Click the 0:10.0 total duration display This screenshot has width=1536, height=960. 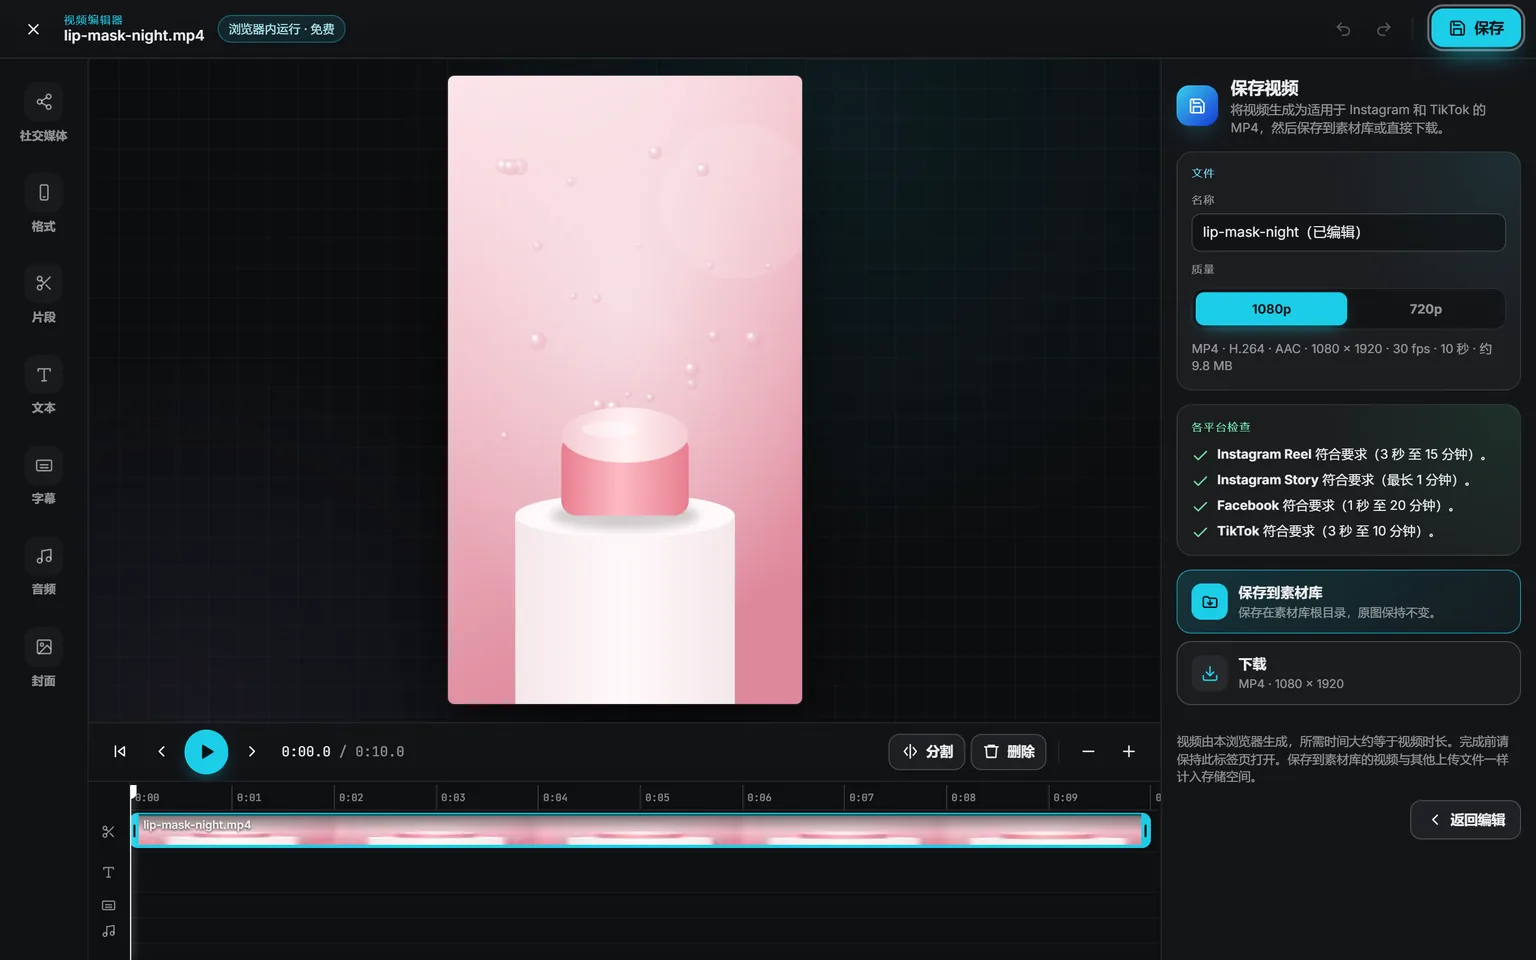(x=380, y=752)
